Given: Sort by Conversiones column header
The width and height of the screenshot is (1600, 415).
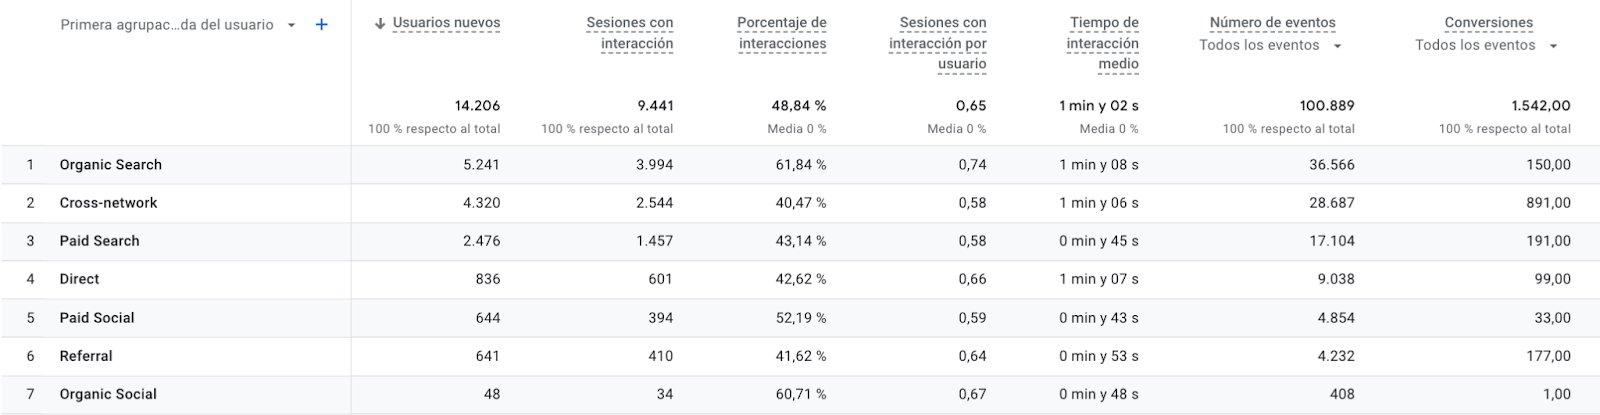Looking at the screenshot, I should 1488,22.
